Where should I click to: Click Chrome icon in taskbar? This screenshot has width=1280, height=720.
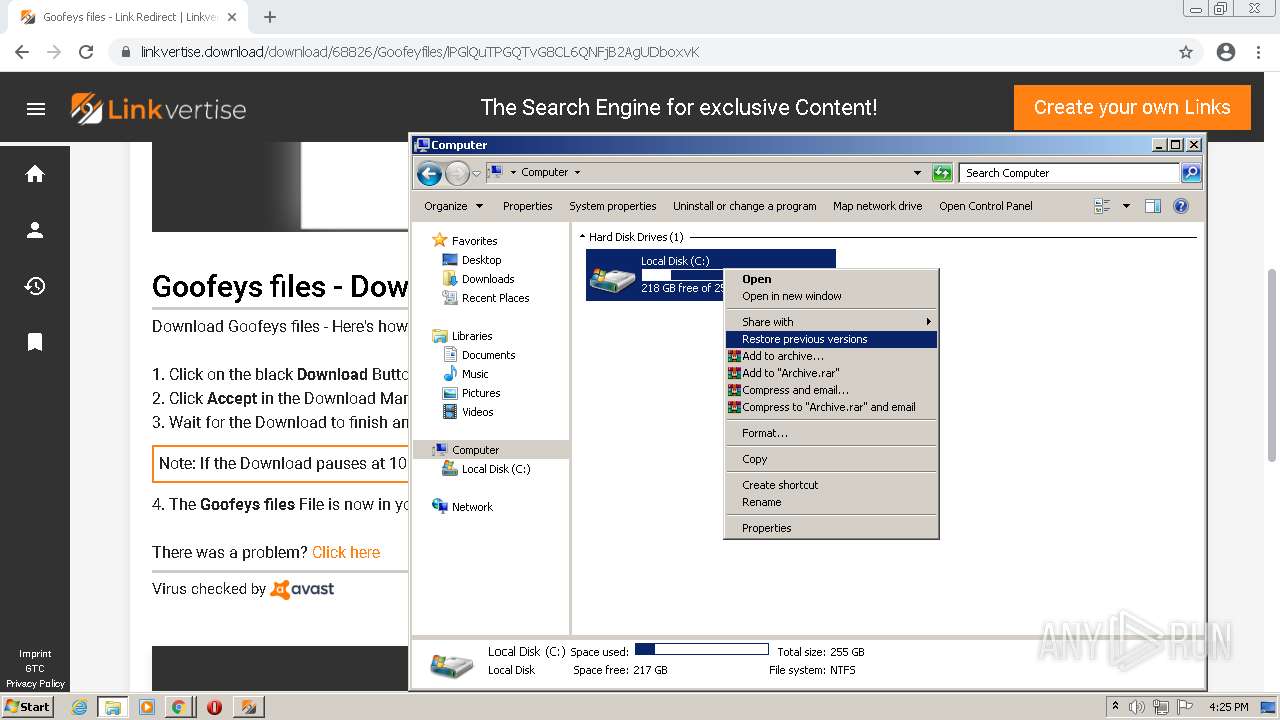pyautogui.click(x=178, y=707)
